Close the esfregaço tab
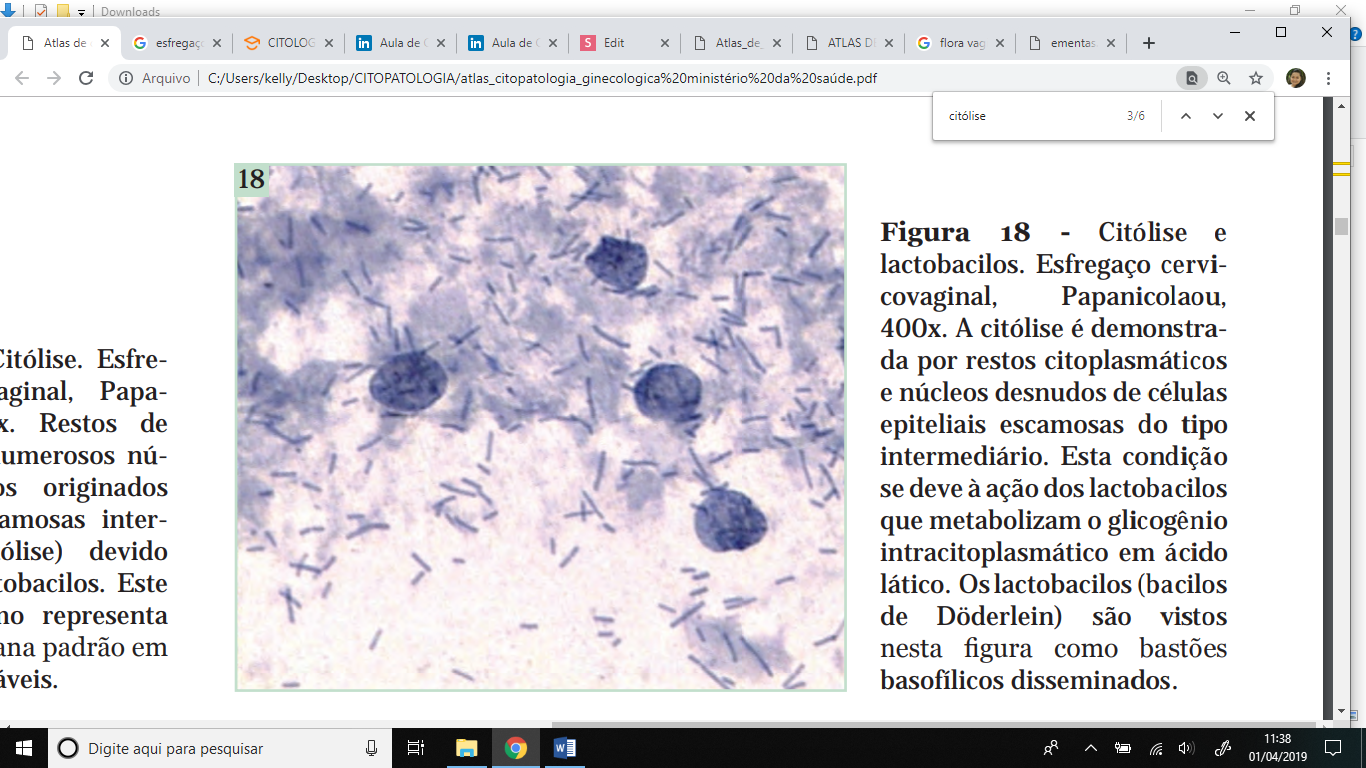 pos(217,43)
